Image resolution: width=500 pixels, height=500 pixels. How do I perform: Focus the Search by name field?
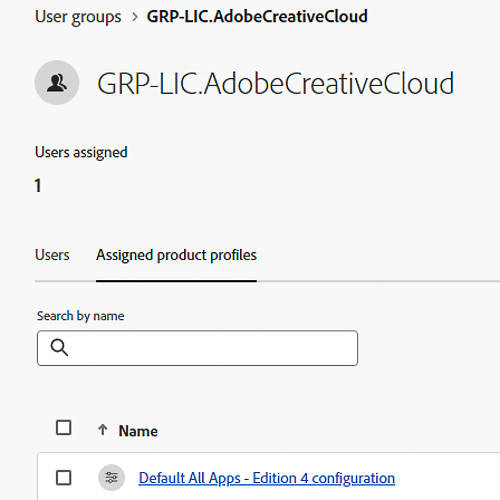pos(197,348)
